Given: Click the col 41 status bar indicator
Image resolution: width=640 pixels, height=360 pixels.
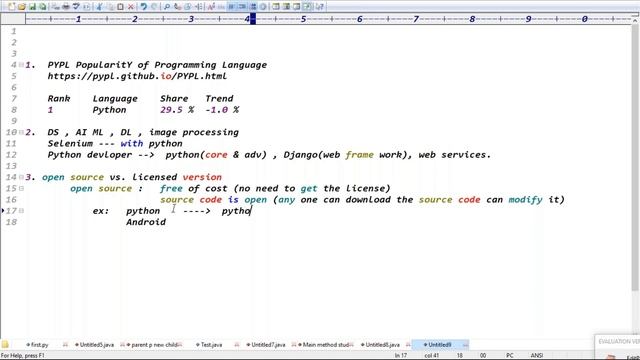Looking at the screenshot, I should click(x=431, y=356).
